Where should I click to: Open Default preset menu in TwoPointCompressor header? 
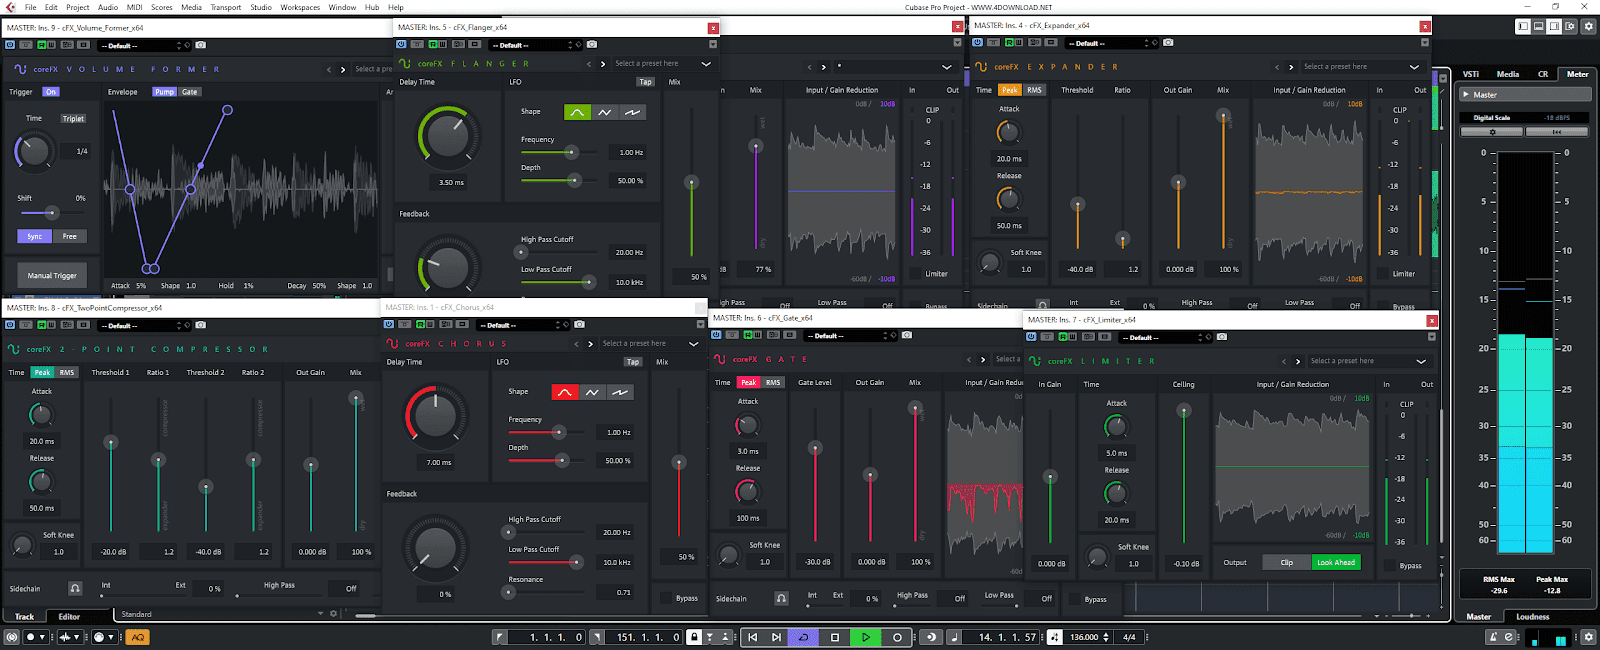[x=143, y=325]
